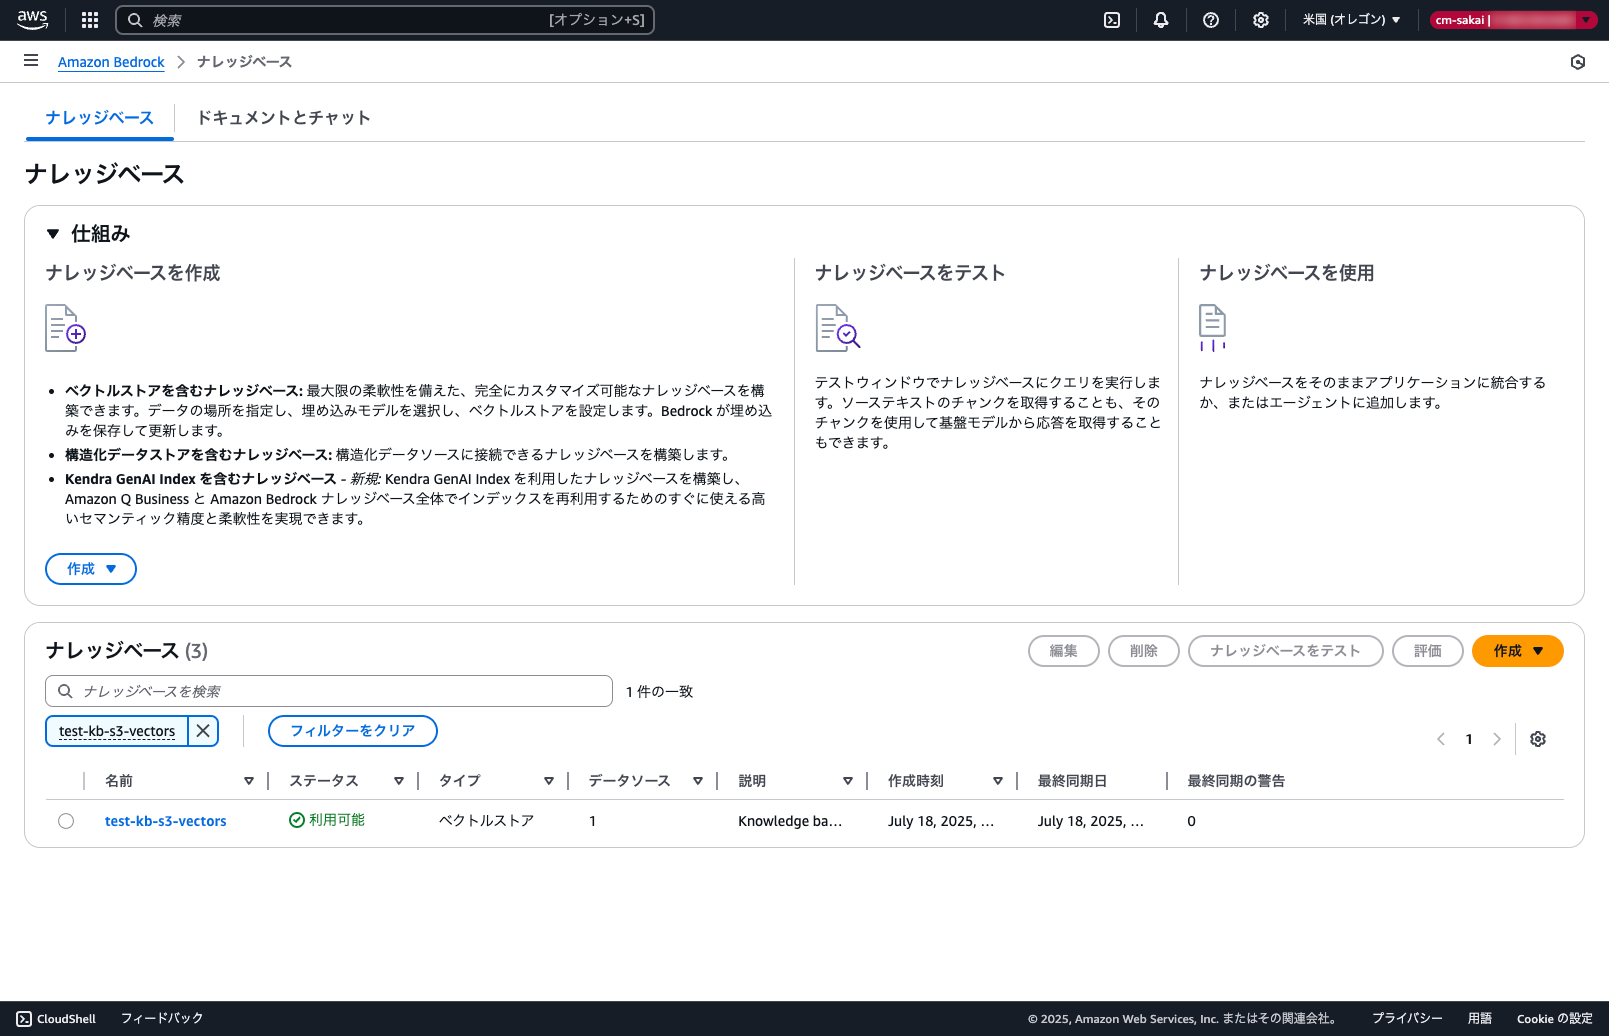Open the AWS home logo

[33, 20]
